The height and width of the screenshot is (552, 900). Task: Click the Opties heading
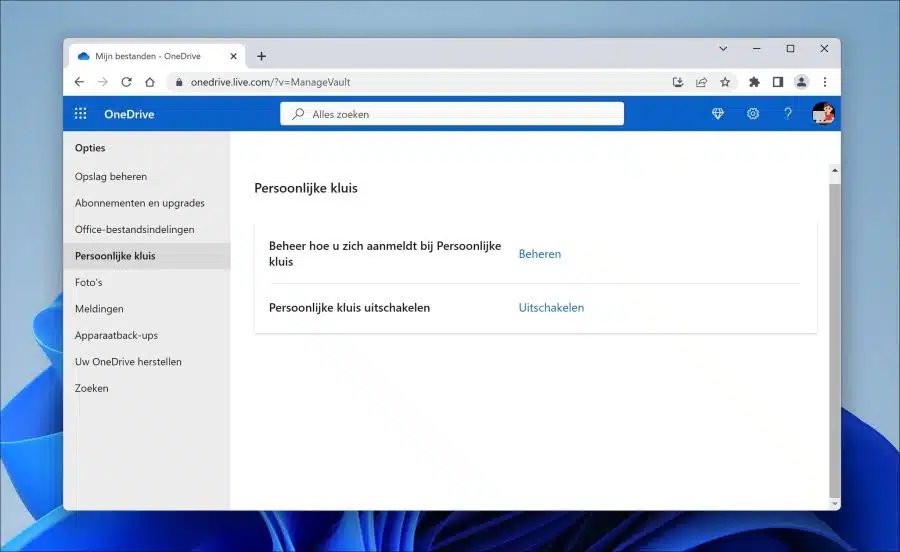click(90, 147)
